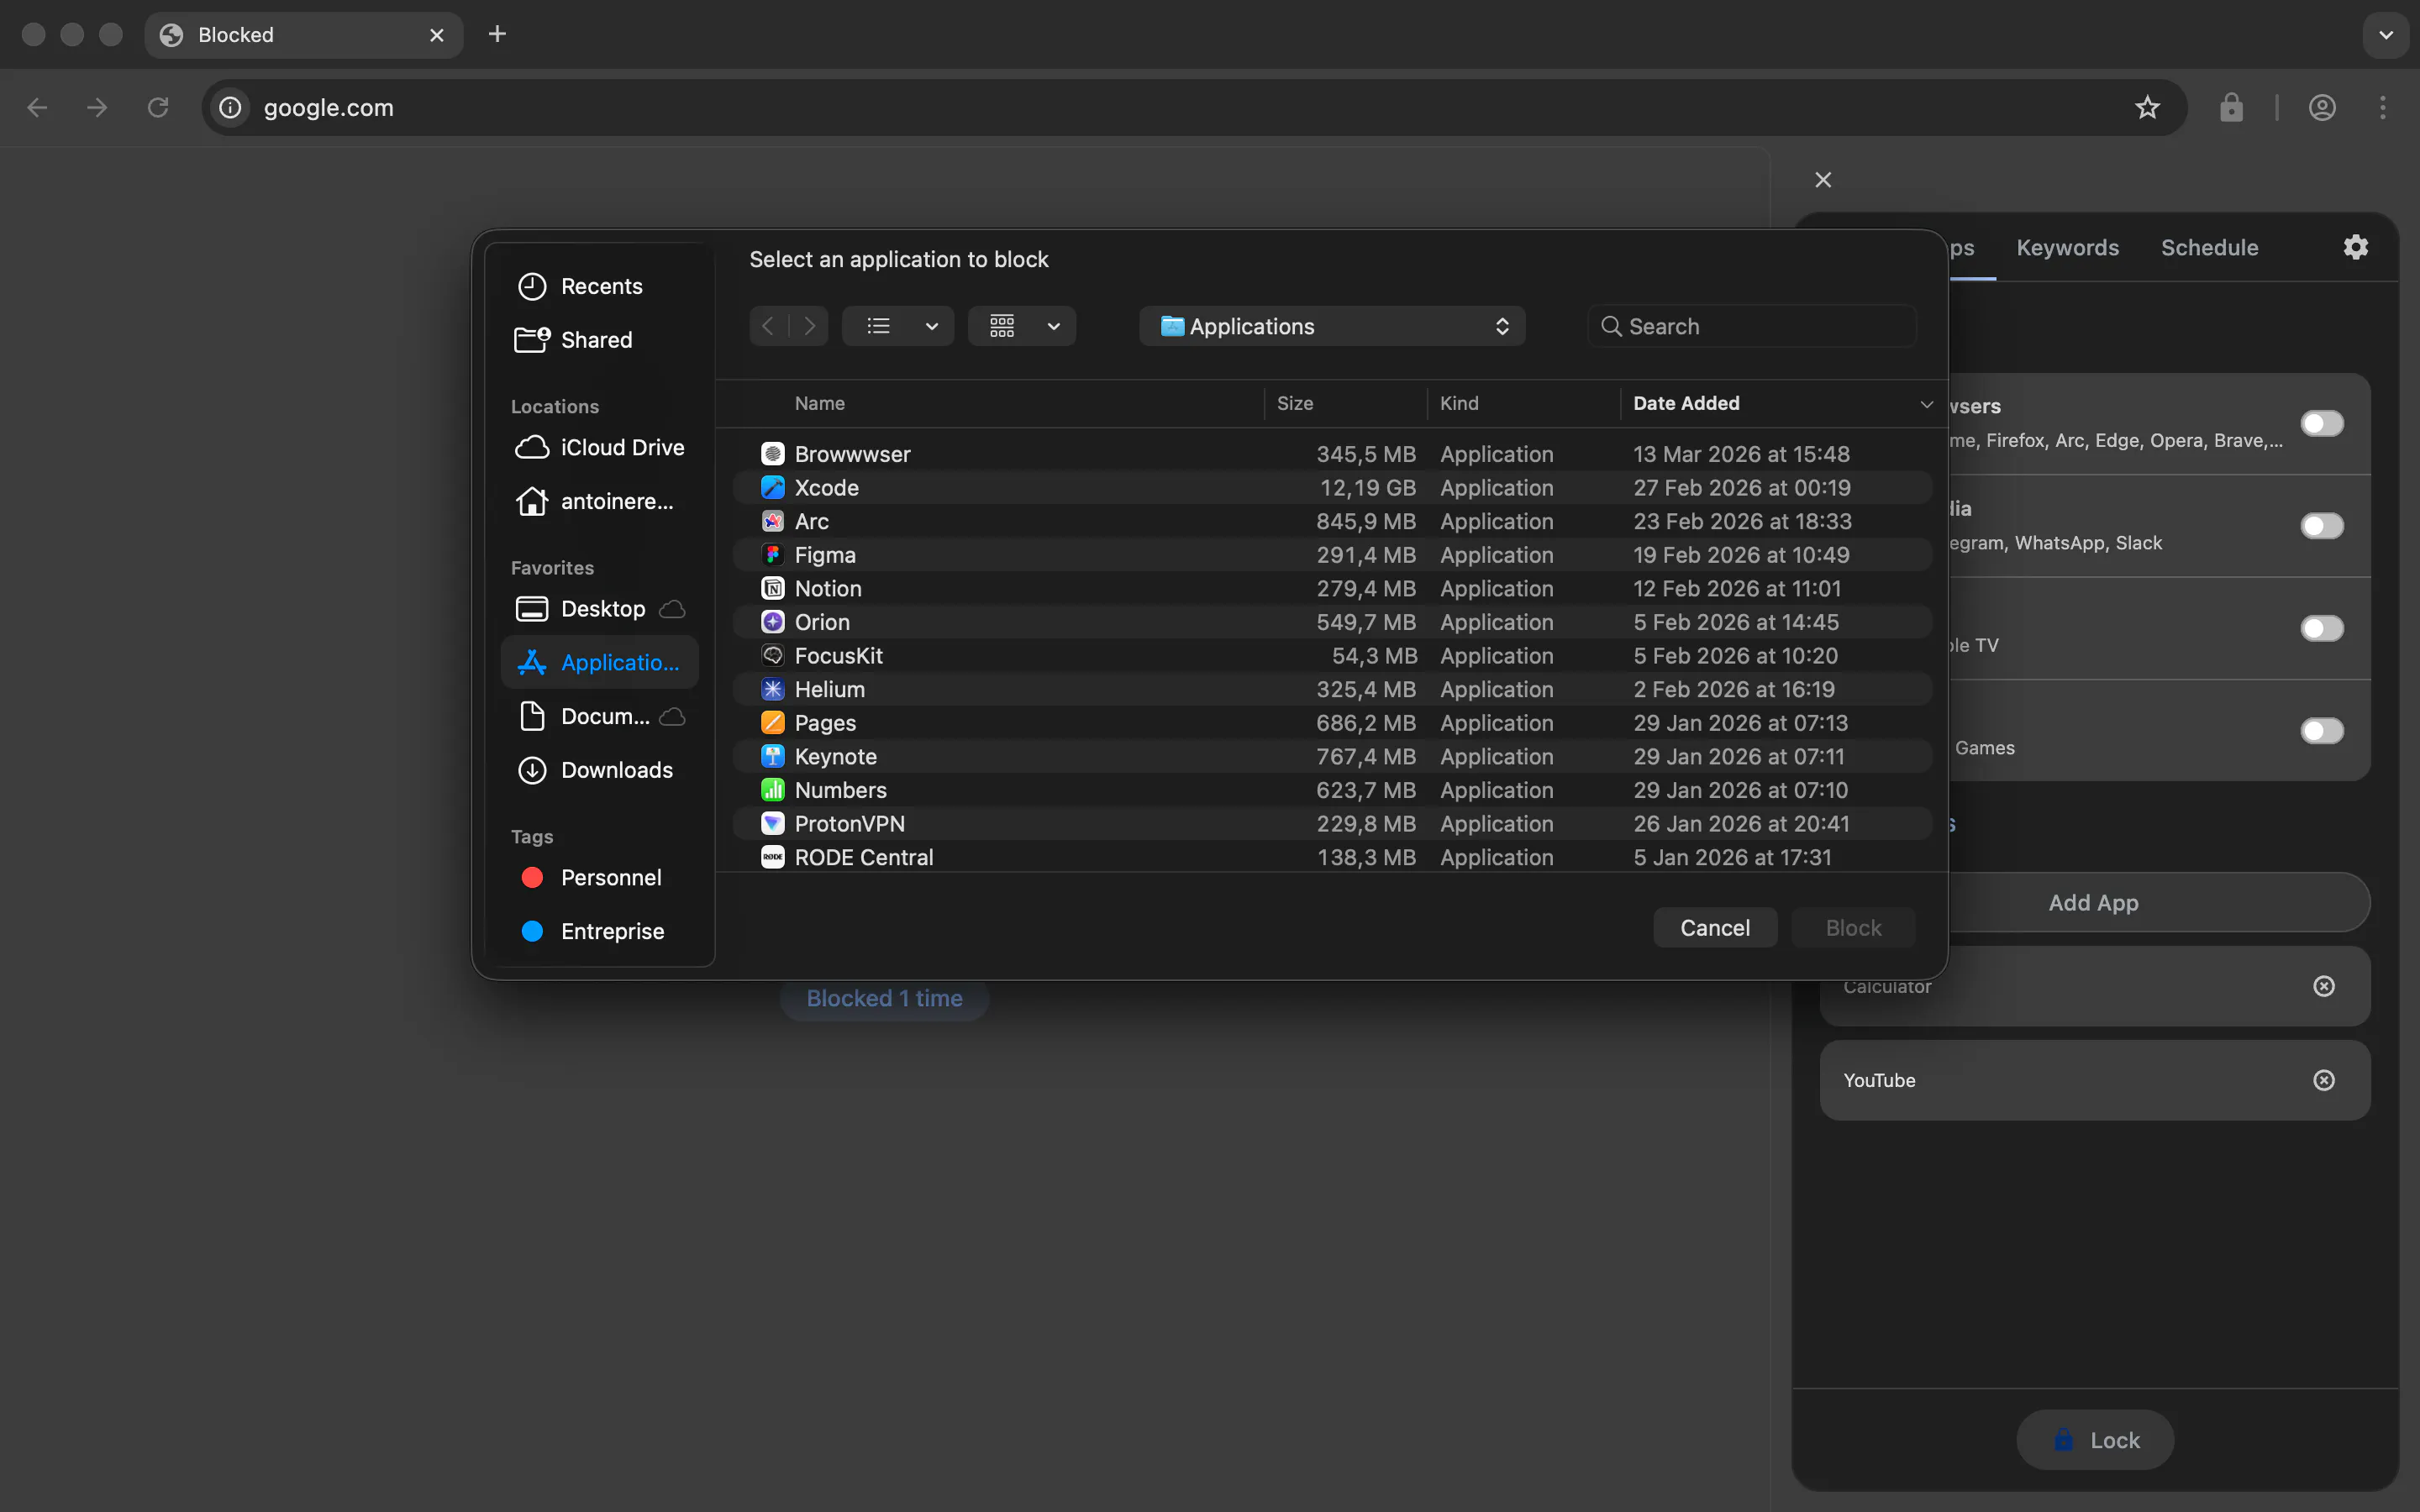
Task: Open Shared in the sidebar
Action: 599,340
